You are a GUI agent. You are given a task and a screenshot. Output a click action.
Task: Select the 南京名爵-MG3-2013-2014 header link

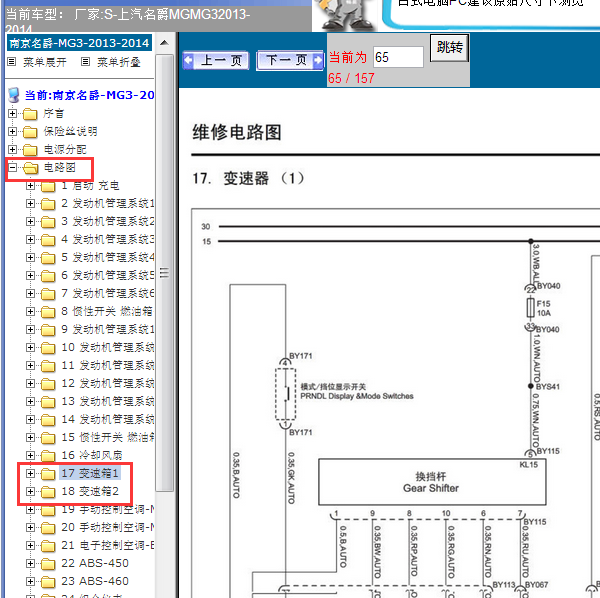(x=79, y=43)
